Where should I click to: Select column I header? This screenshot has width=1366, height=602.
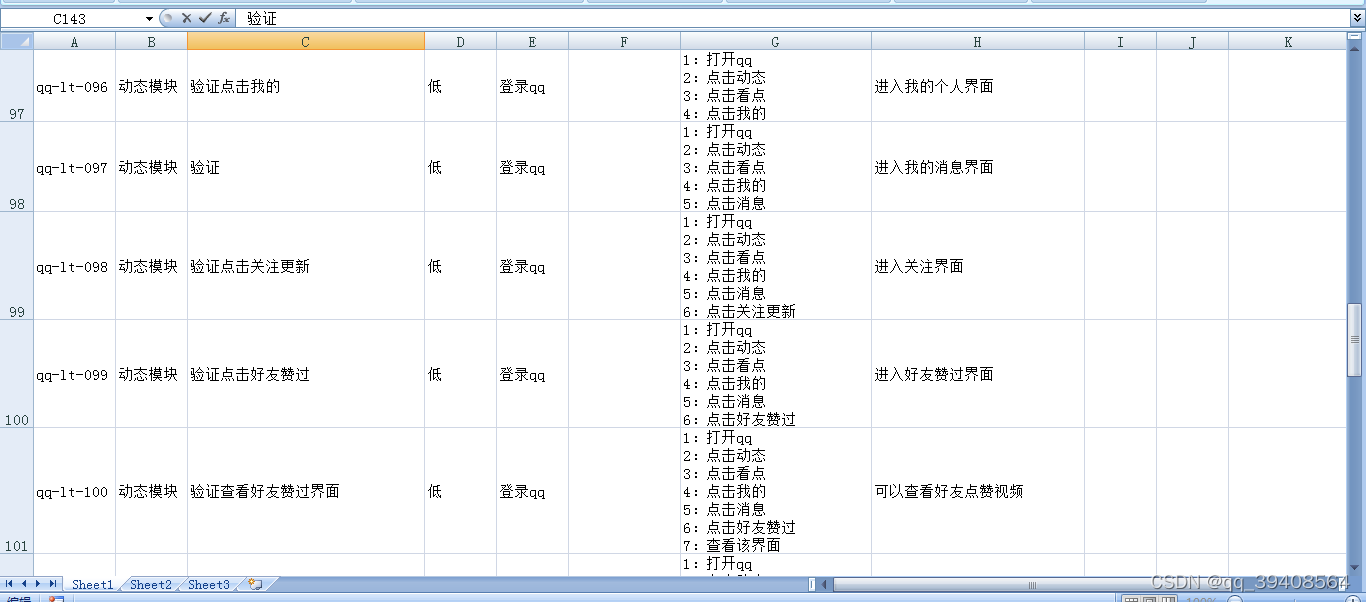click(x=1120, y=41)
